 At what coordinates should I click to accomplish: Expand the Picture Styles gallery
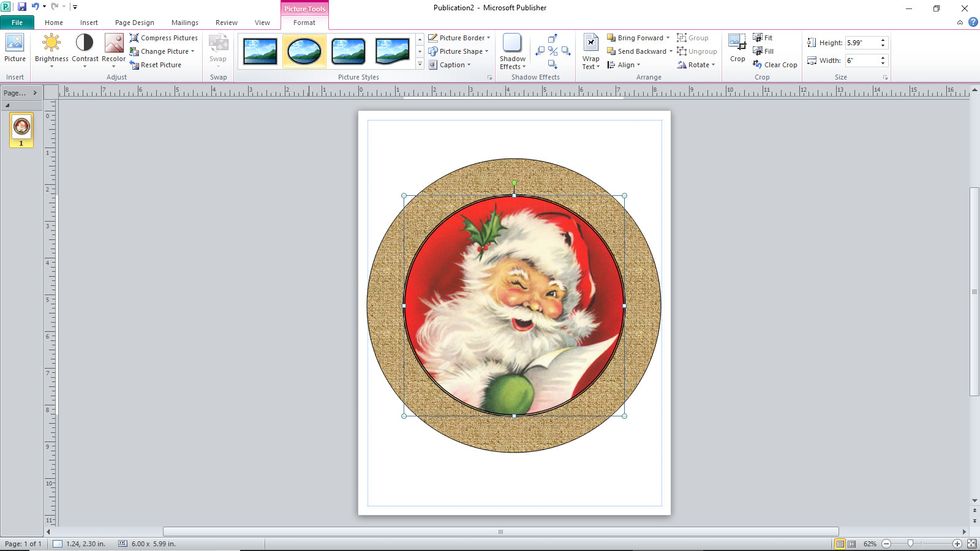[x=420, y=64]
